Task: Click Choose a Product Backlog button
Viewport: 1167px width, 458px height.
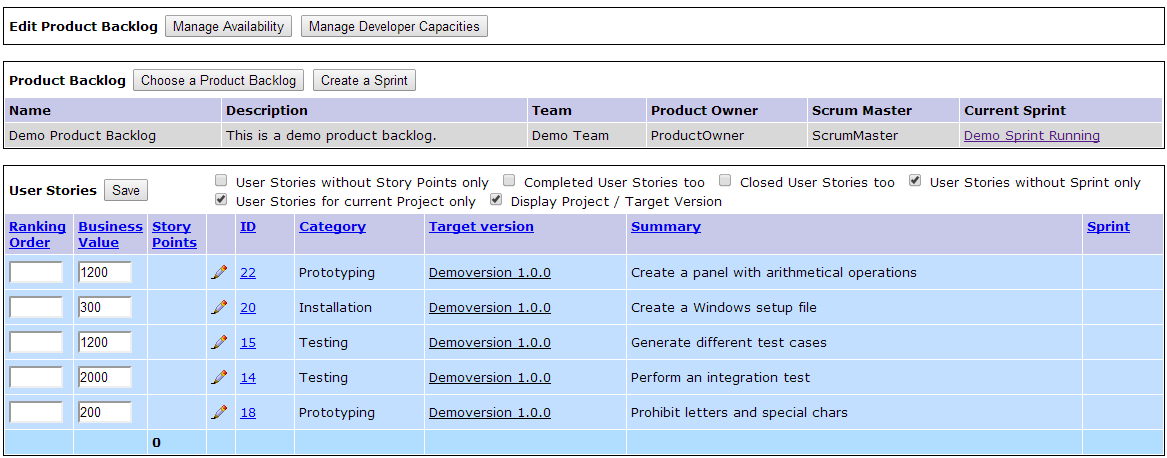Action: click(x=218, y=81)
